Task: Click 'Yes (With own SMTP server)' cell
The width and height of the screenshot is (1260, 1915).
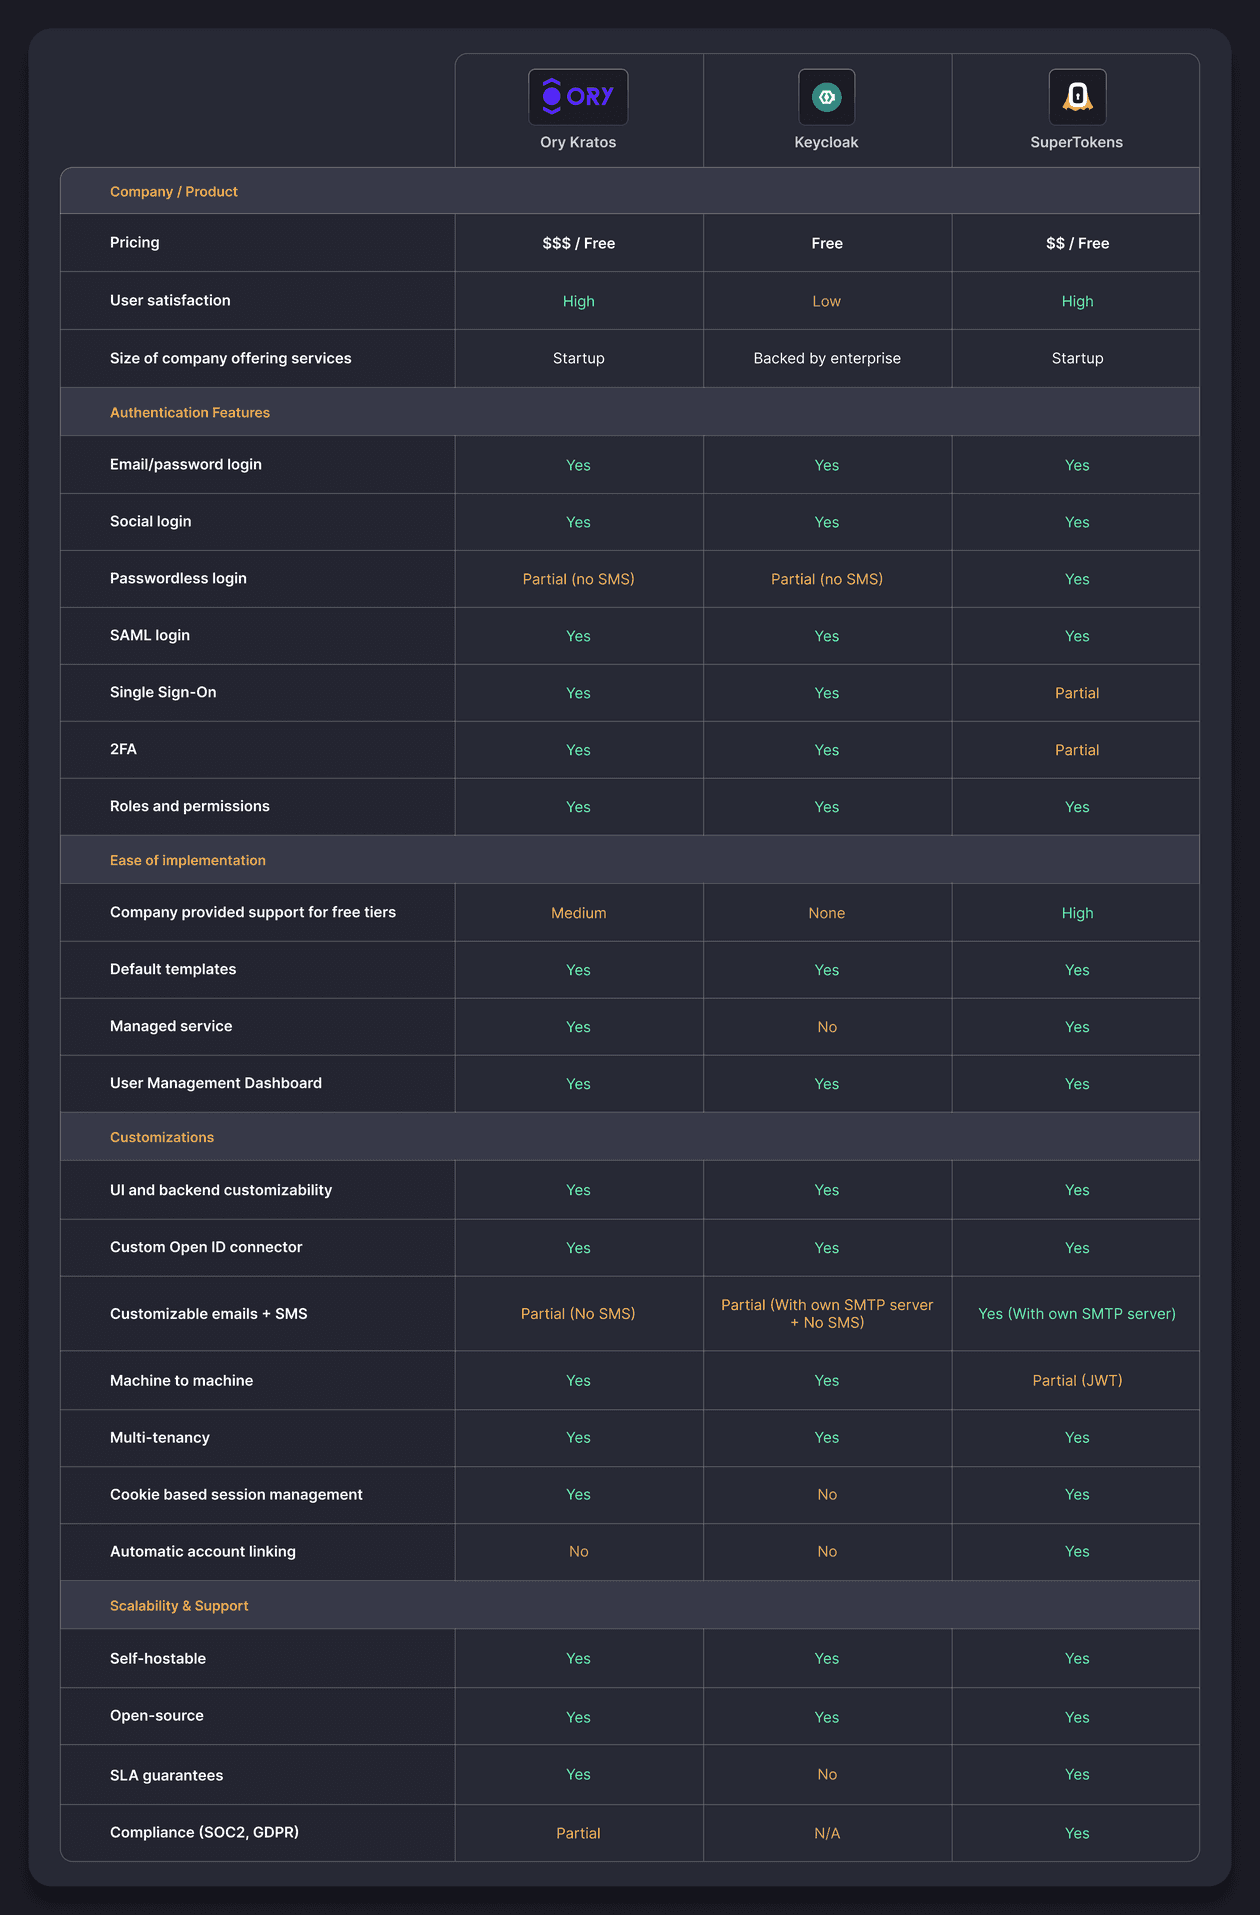Action: tap(1077, 1314)
